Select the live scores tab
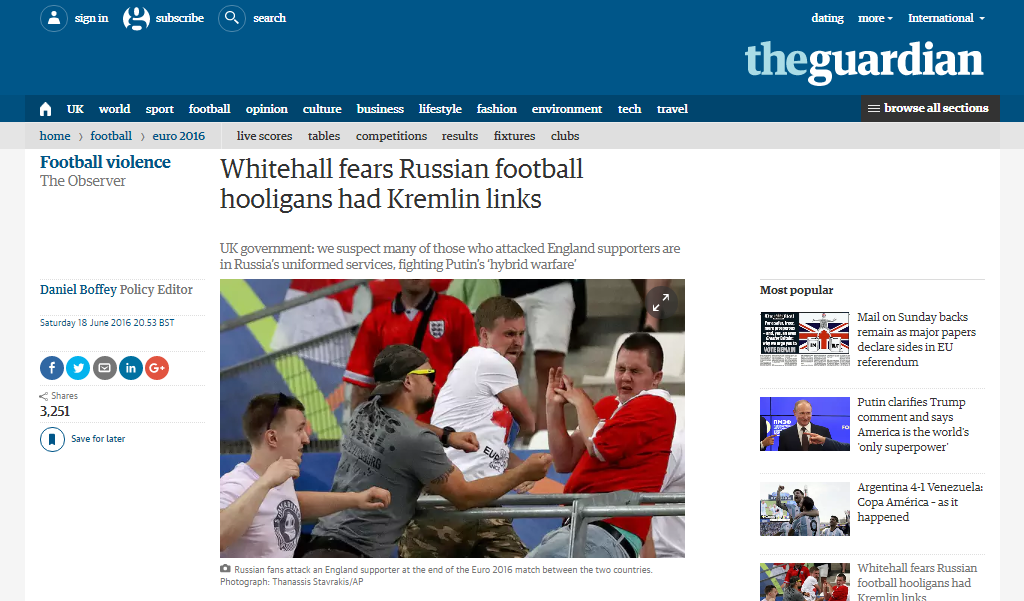1024x601 pixels. 264,136
